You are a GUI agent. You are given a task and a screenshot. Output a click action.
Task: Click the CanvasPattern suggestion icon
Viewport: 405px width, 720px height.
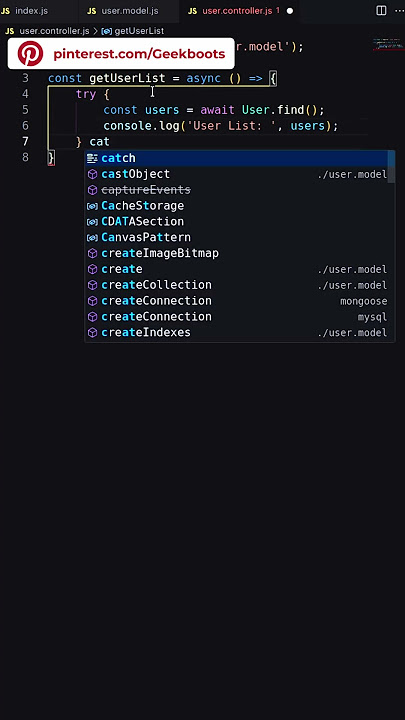pos(92,237)
